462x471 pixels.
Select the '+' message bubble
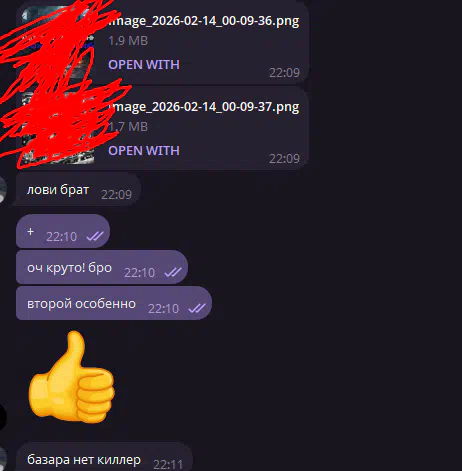pos(63,231)
